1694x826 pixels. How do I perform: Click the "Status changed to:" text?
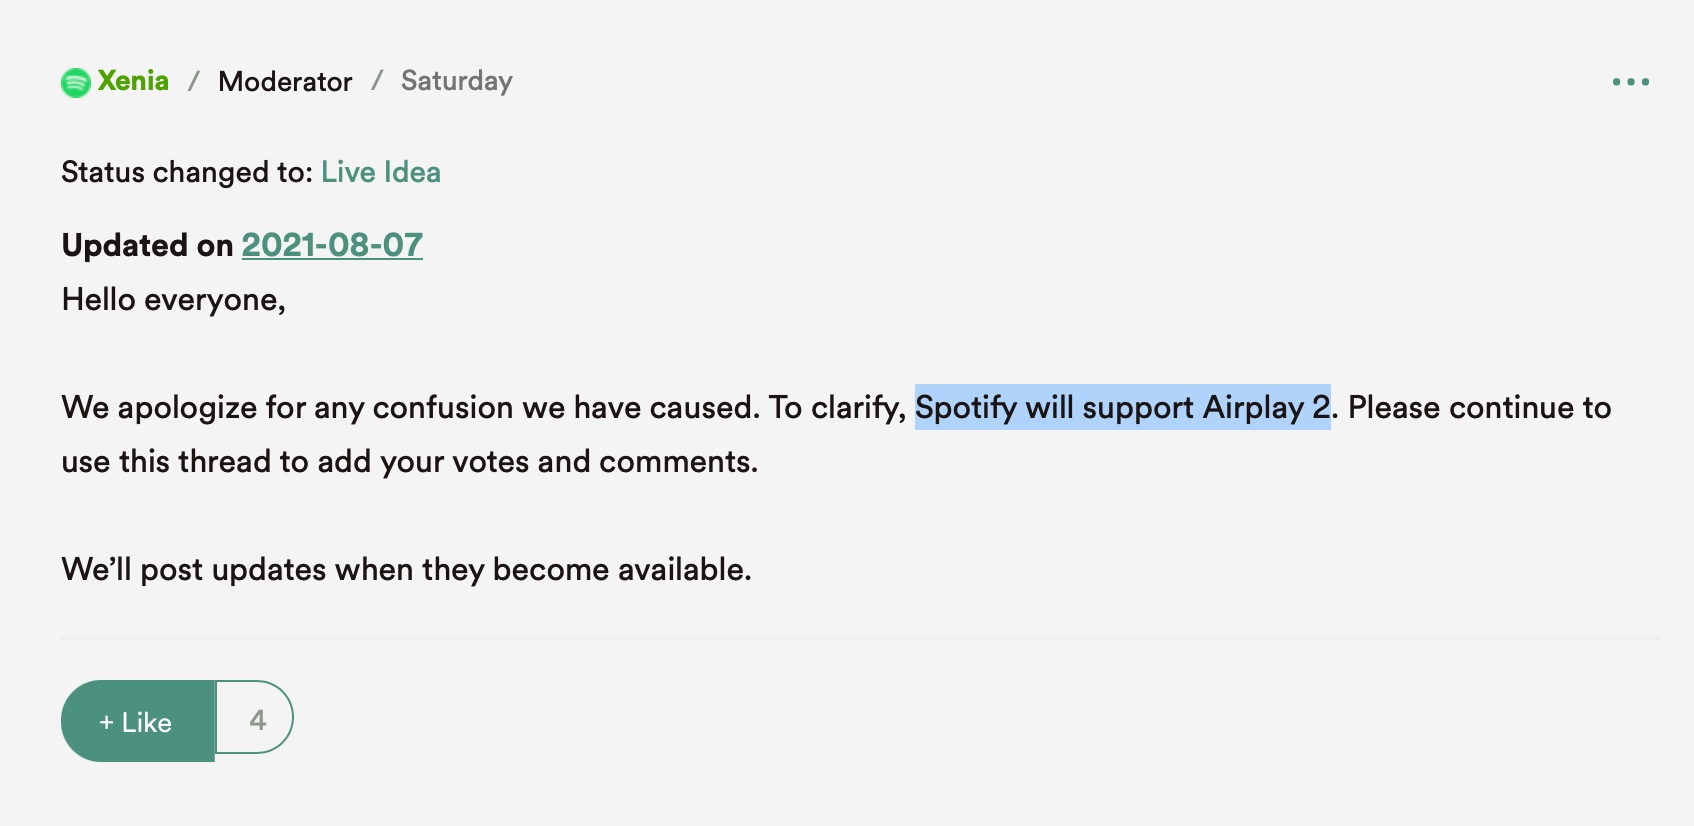point(187,172)
